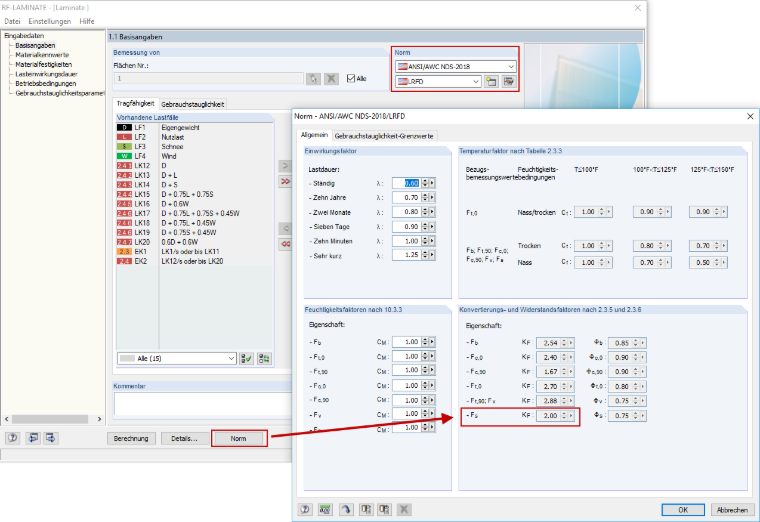
Task: Pick surfaces graphically icon next to Flächen Nr.
Action: [x=313, y=79]
